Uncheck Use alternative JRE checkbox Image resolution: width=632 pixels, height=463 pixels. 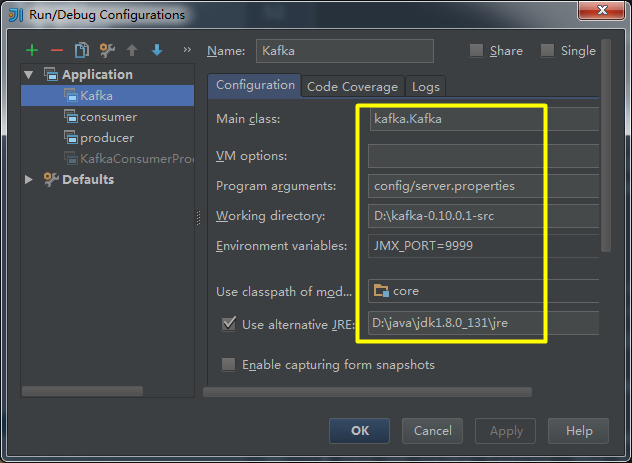point(229,324)
